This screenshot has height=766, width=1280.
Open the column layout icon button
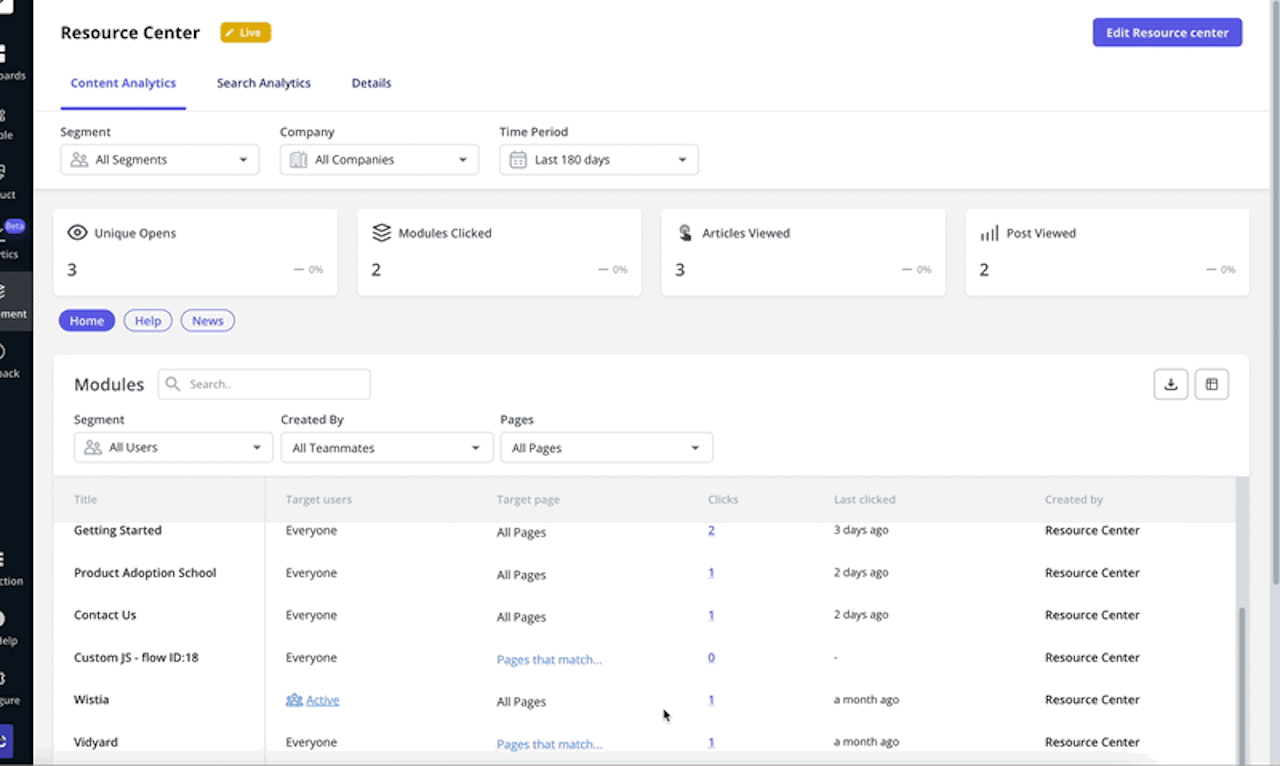coord(1211,384)
